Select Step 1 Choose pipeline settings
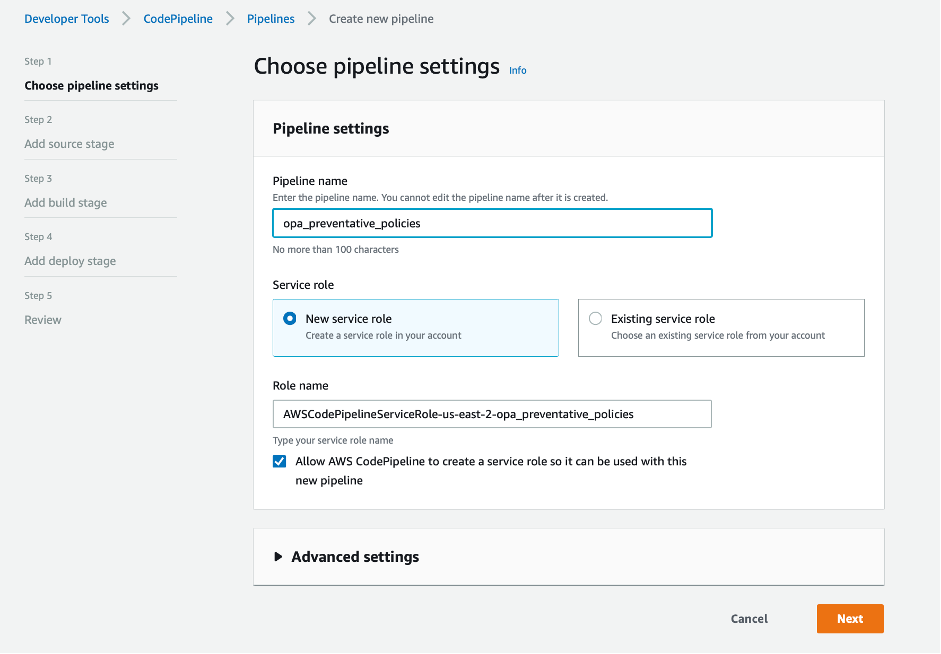941x654 pixels. click(x=90, y=85)
